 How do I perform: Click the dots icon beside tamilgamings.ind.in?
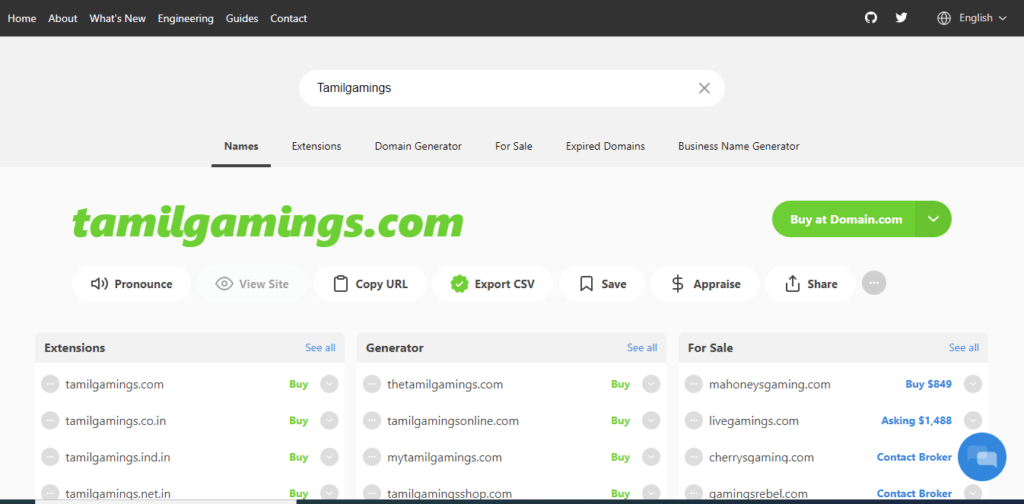[50, 457]
